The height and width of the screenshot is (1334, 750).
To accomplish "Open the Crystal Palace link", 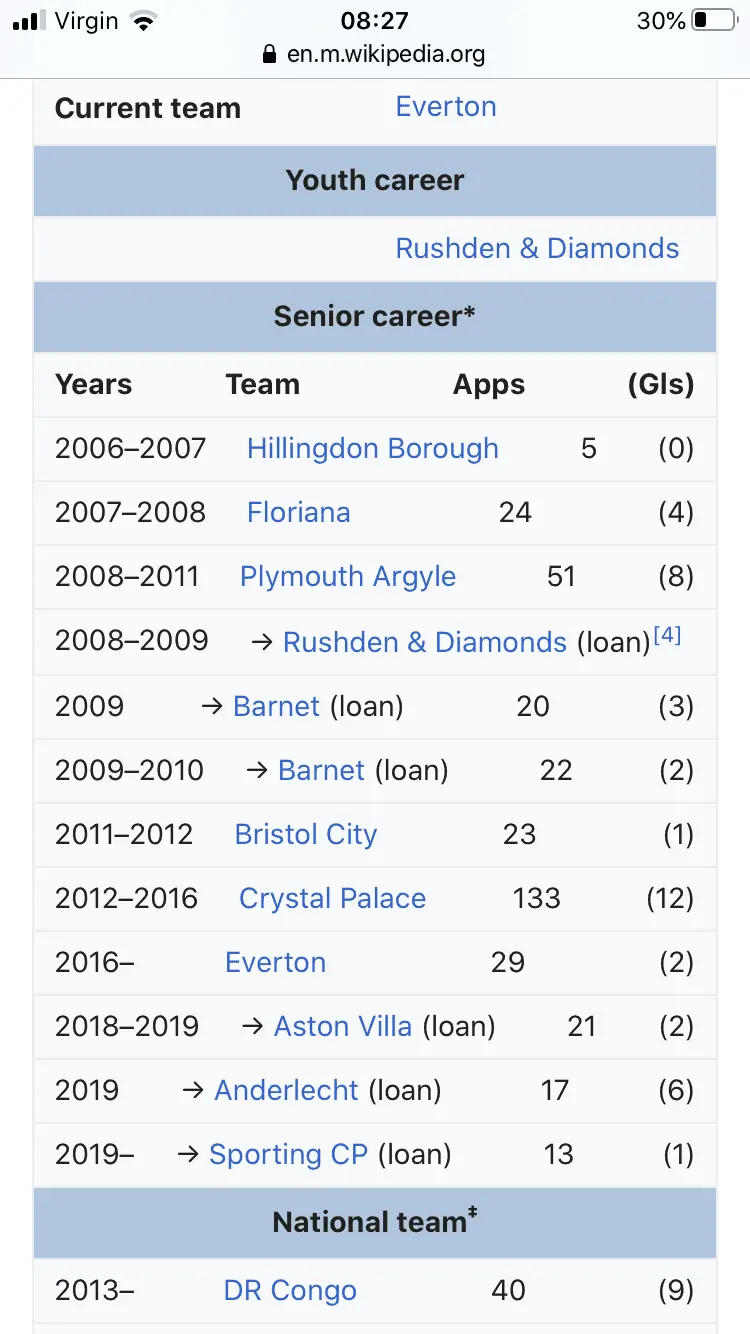I will coord(332,899).
